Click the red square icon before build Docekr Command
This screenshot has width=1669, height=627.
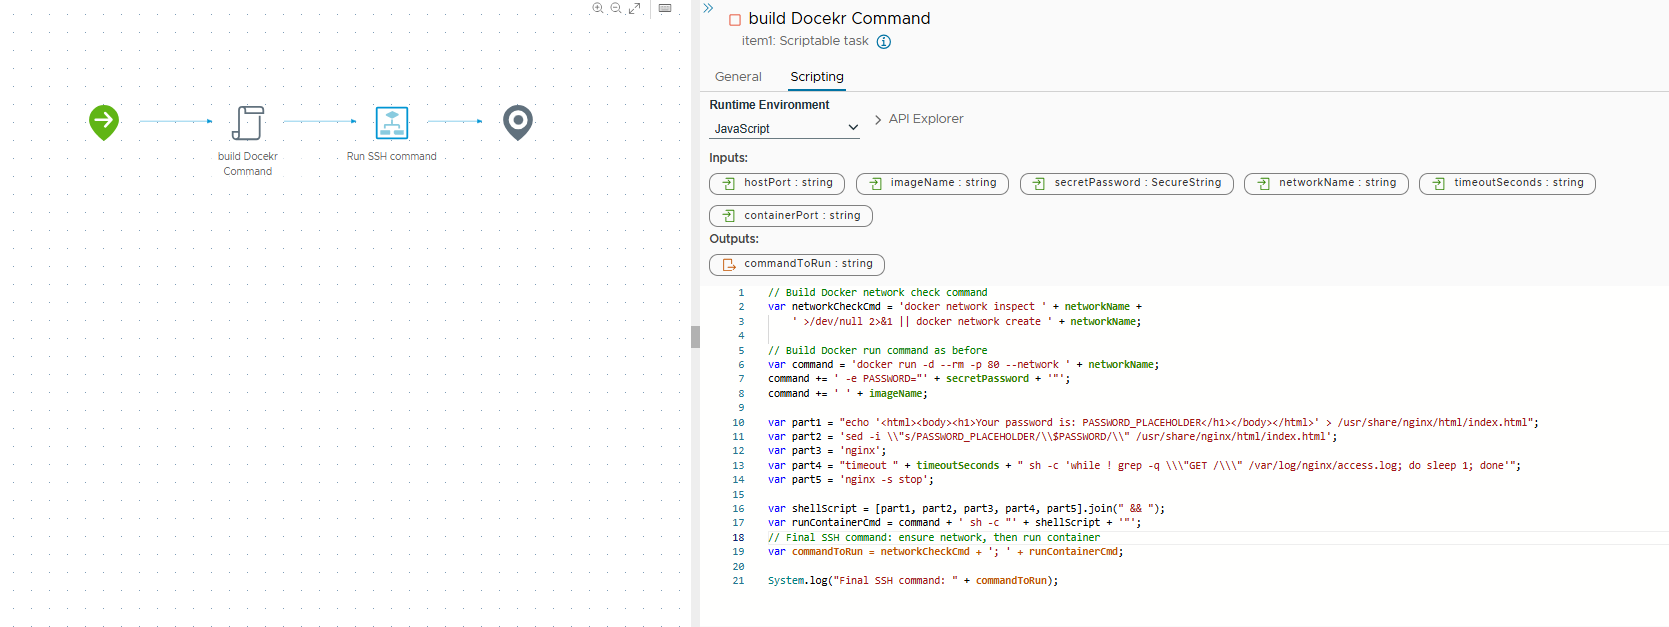coord(735,20)
